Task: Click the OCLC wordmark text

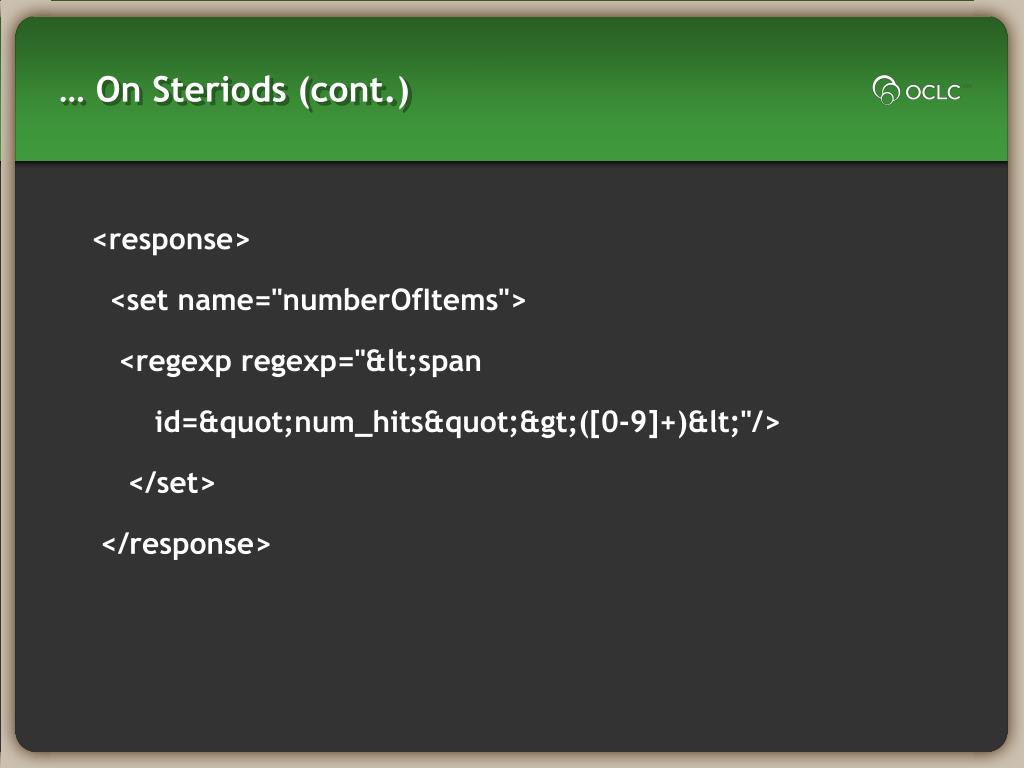Action: [933, 92]
